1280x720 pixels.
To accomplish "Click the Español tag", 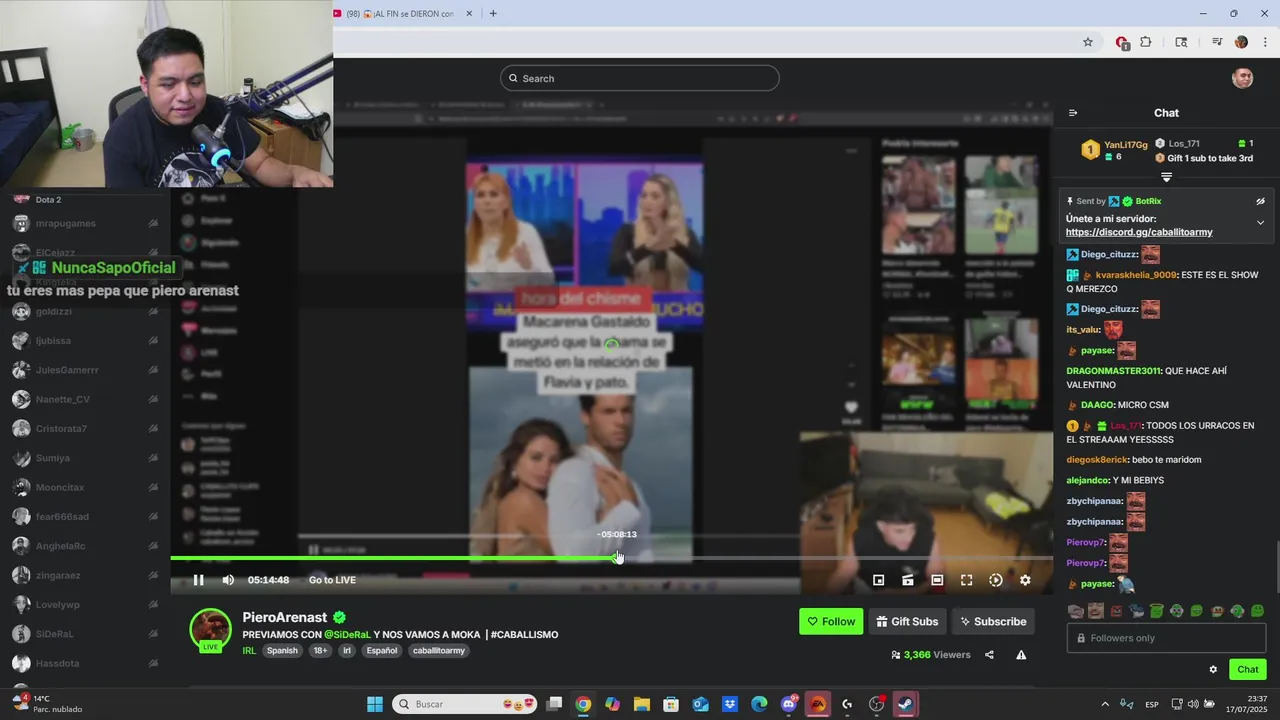I will [x=382, y=650].
